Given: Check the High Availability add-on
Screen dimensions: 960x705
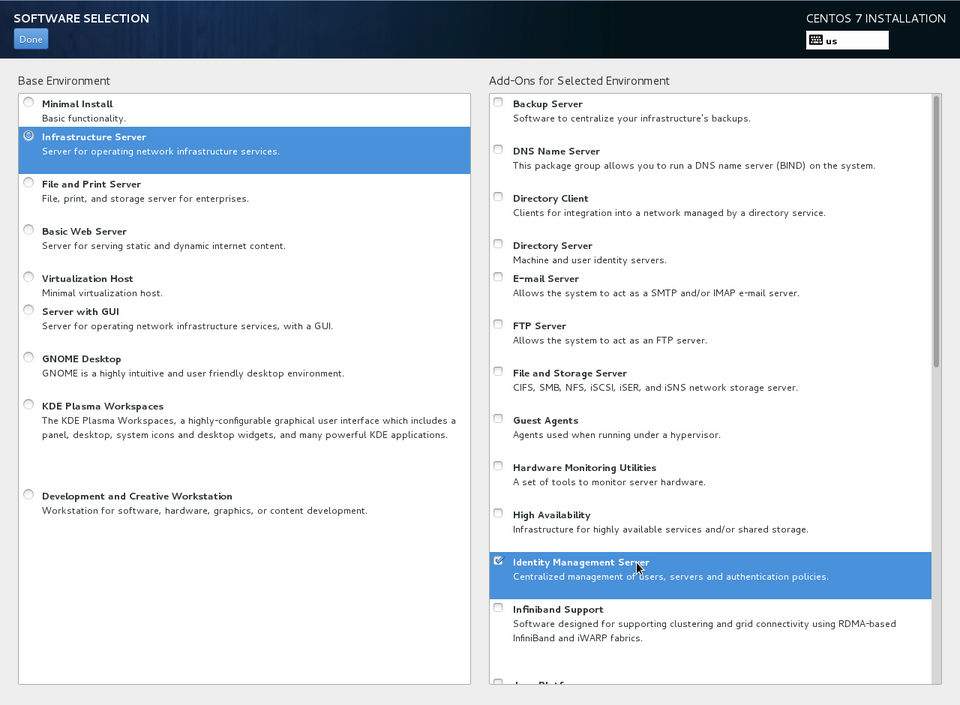Looking at the screenshot, I should (x=498, y=514).
